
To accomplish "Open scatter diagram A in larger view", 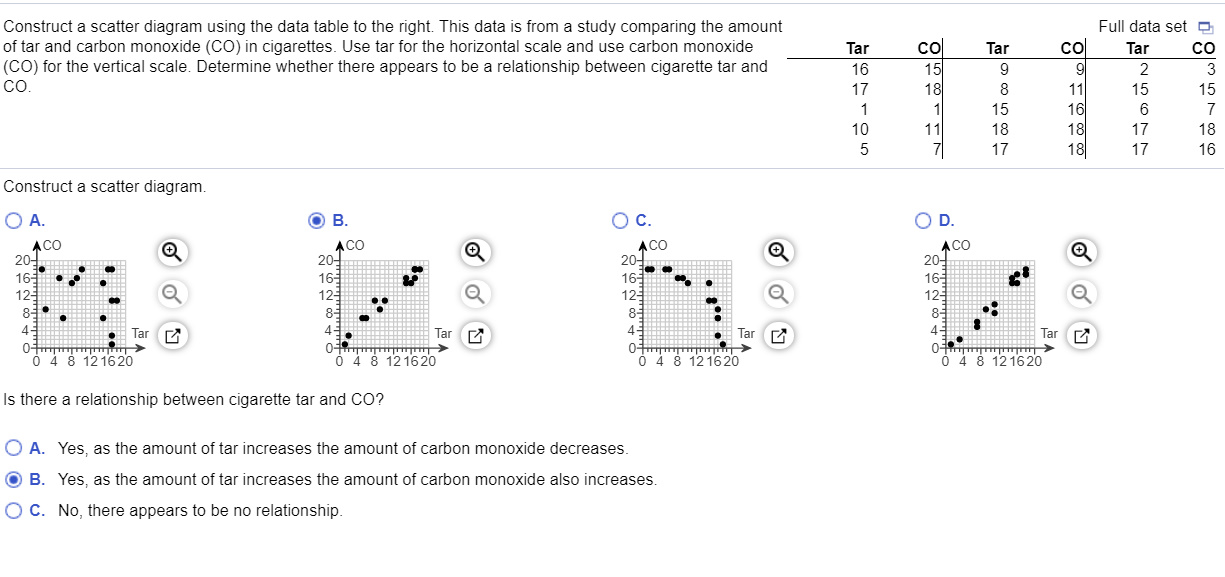I will [x=170, y=333].
